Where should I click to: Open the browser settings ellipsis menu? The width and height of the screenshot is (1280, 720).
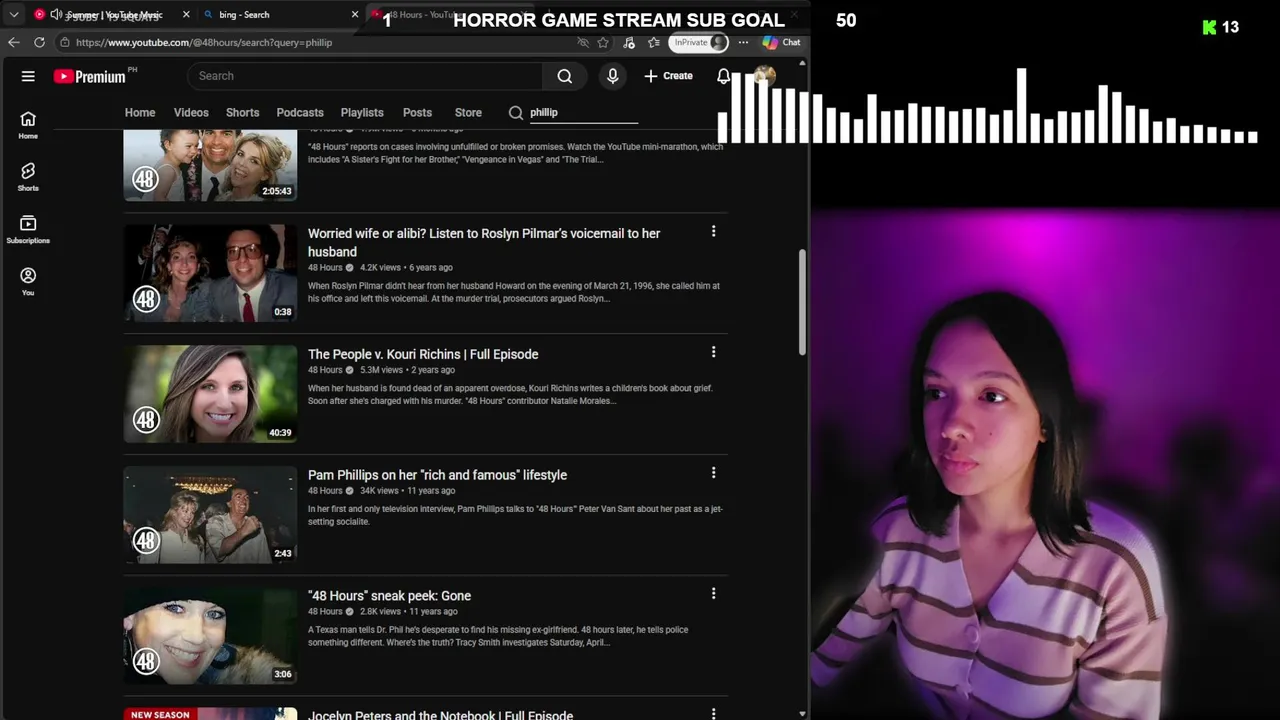(x=743, y=42)
